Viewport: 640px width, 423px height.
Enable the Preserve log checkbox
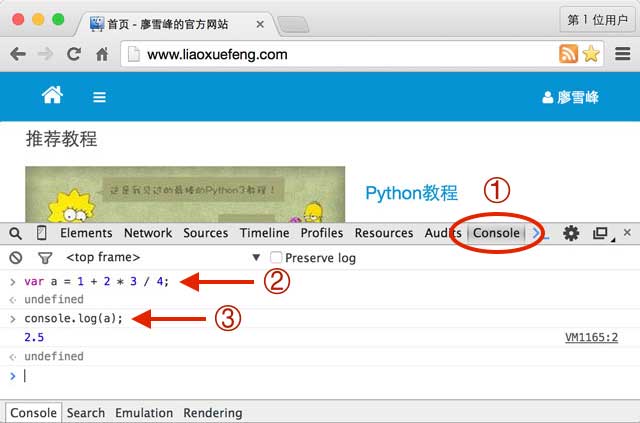276,258
